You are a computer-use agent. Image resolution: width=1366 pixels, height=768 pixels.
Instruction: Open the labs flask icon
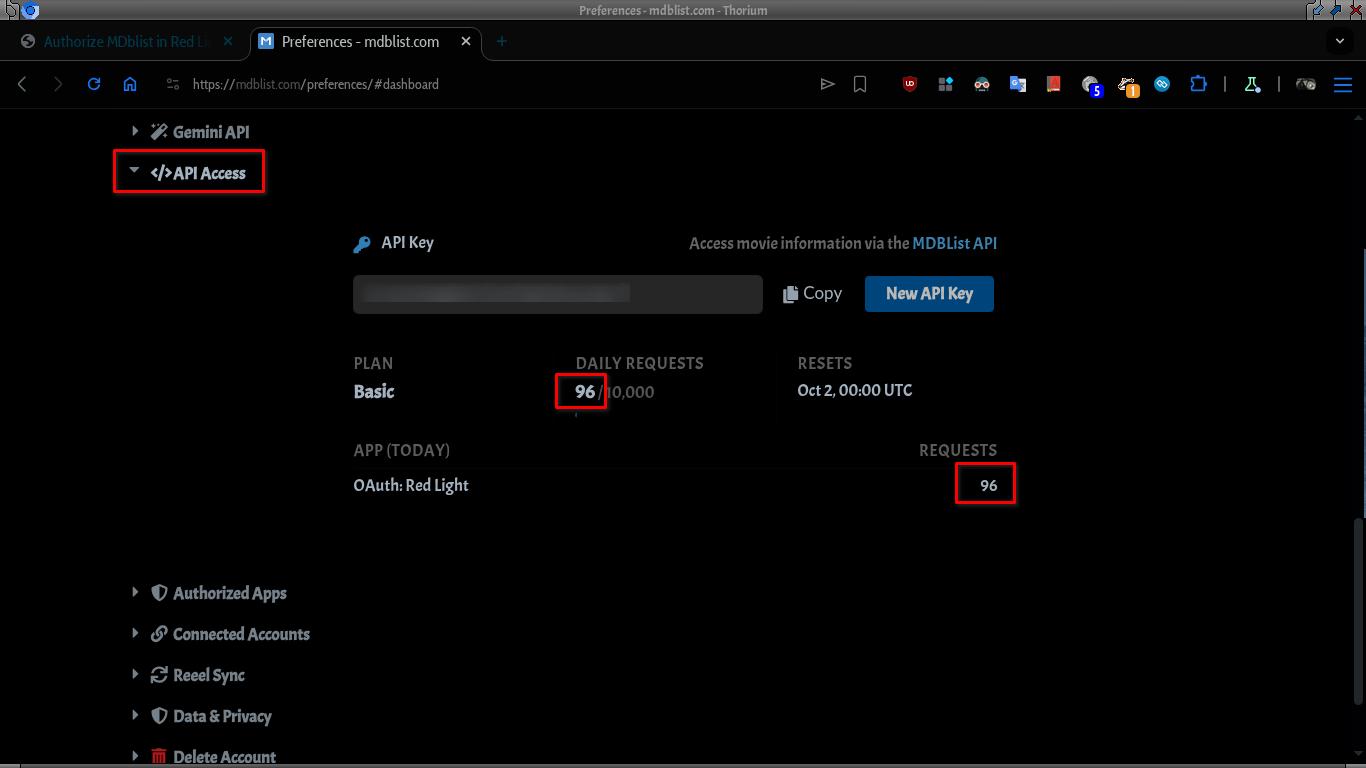pyautogui.click(x=1252, y=84)
